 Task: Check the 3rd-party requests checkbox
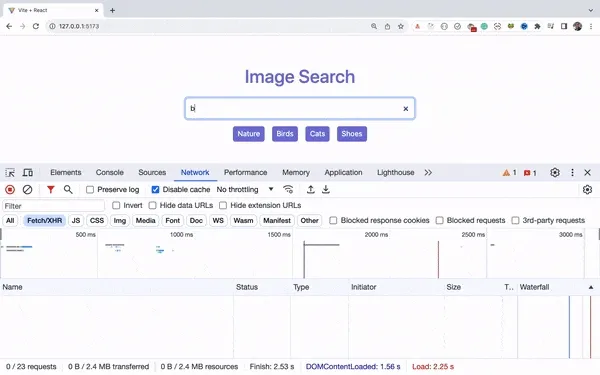tap(515, 220)
